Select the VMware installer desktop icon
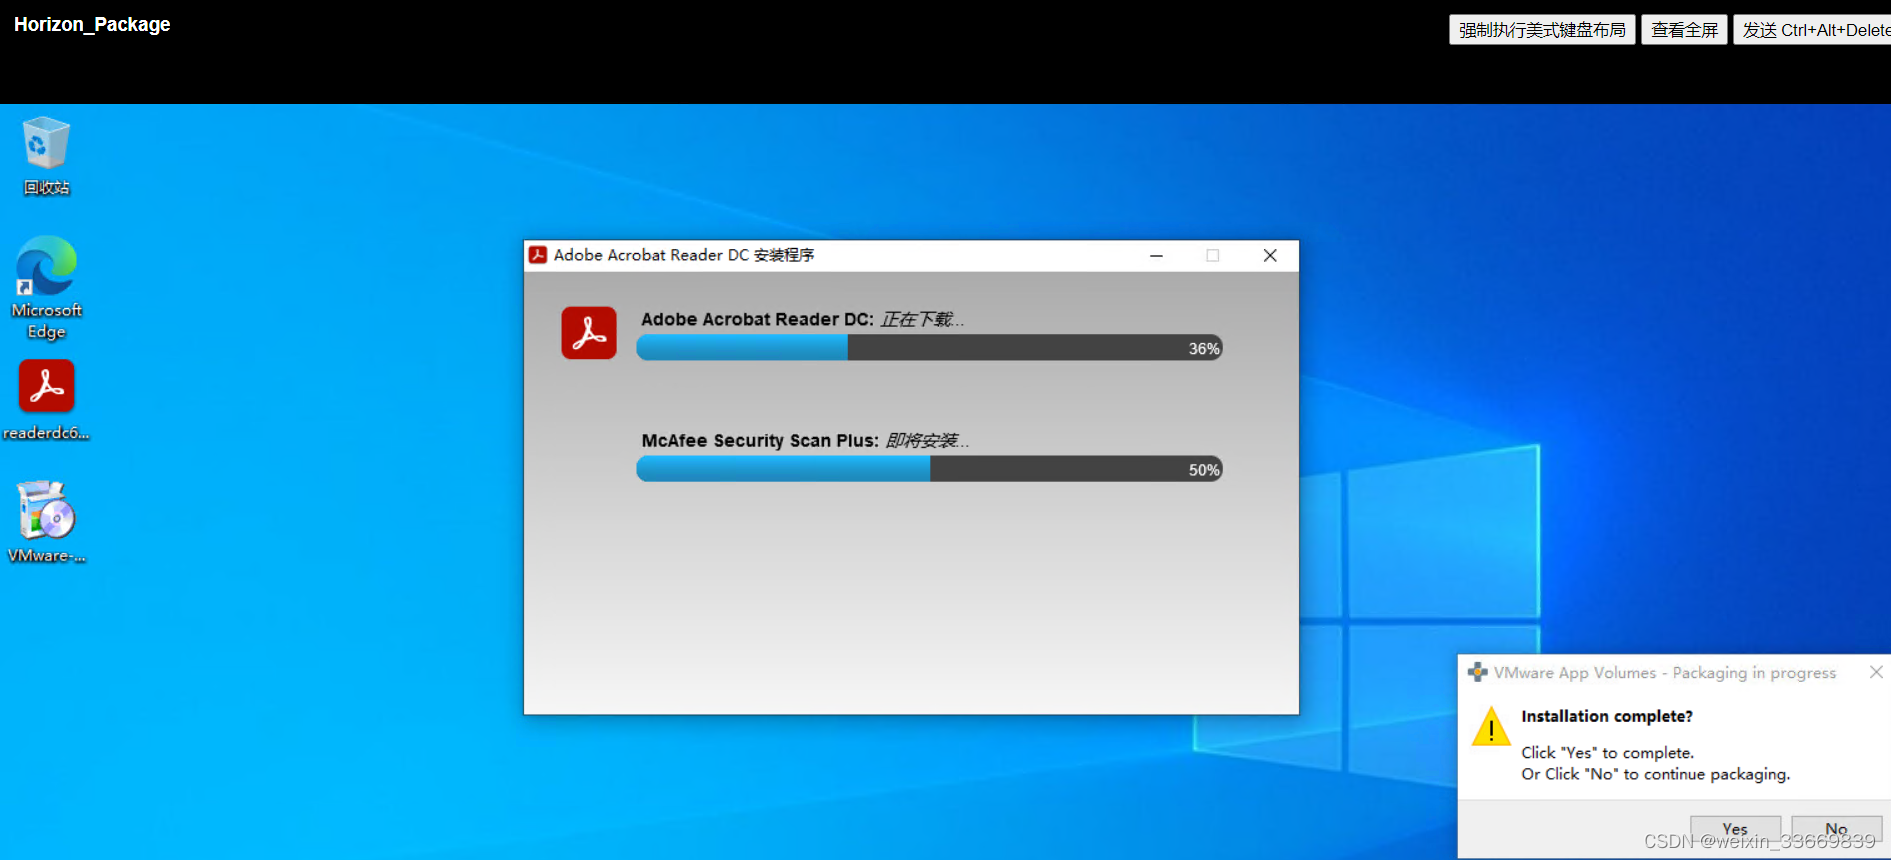The height and width of the screenshot is (860, 1891). (46, 522)
